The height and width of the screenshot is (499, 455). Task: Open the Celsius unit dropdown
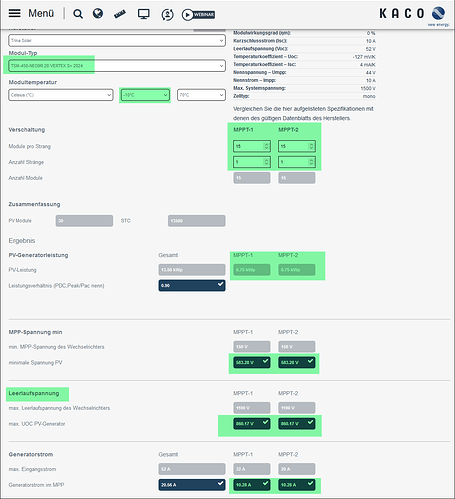point(61,95)
